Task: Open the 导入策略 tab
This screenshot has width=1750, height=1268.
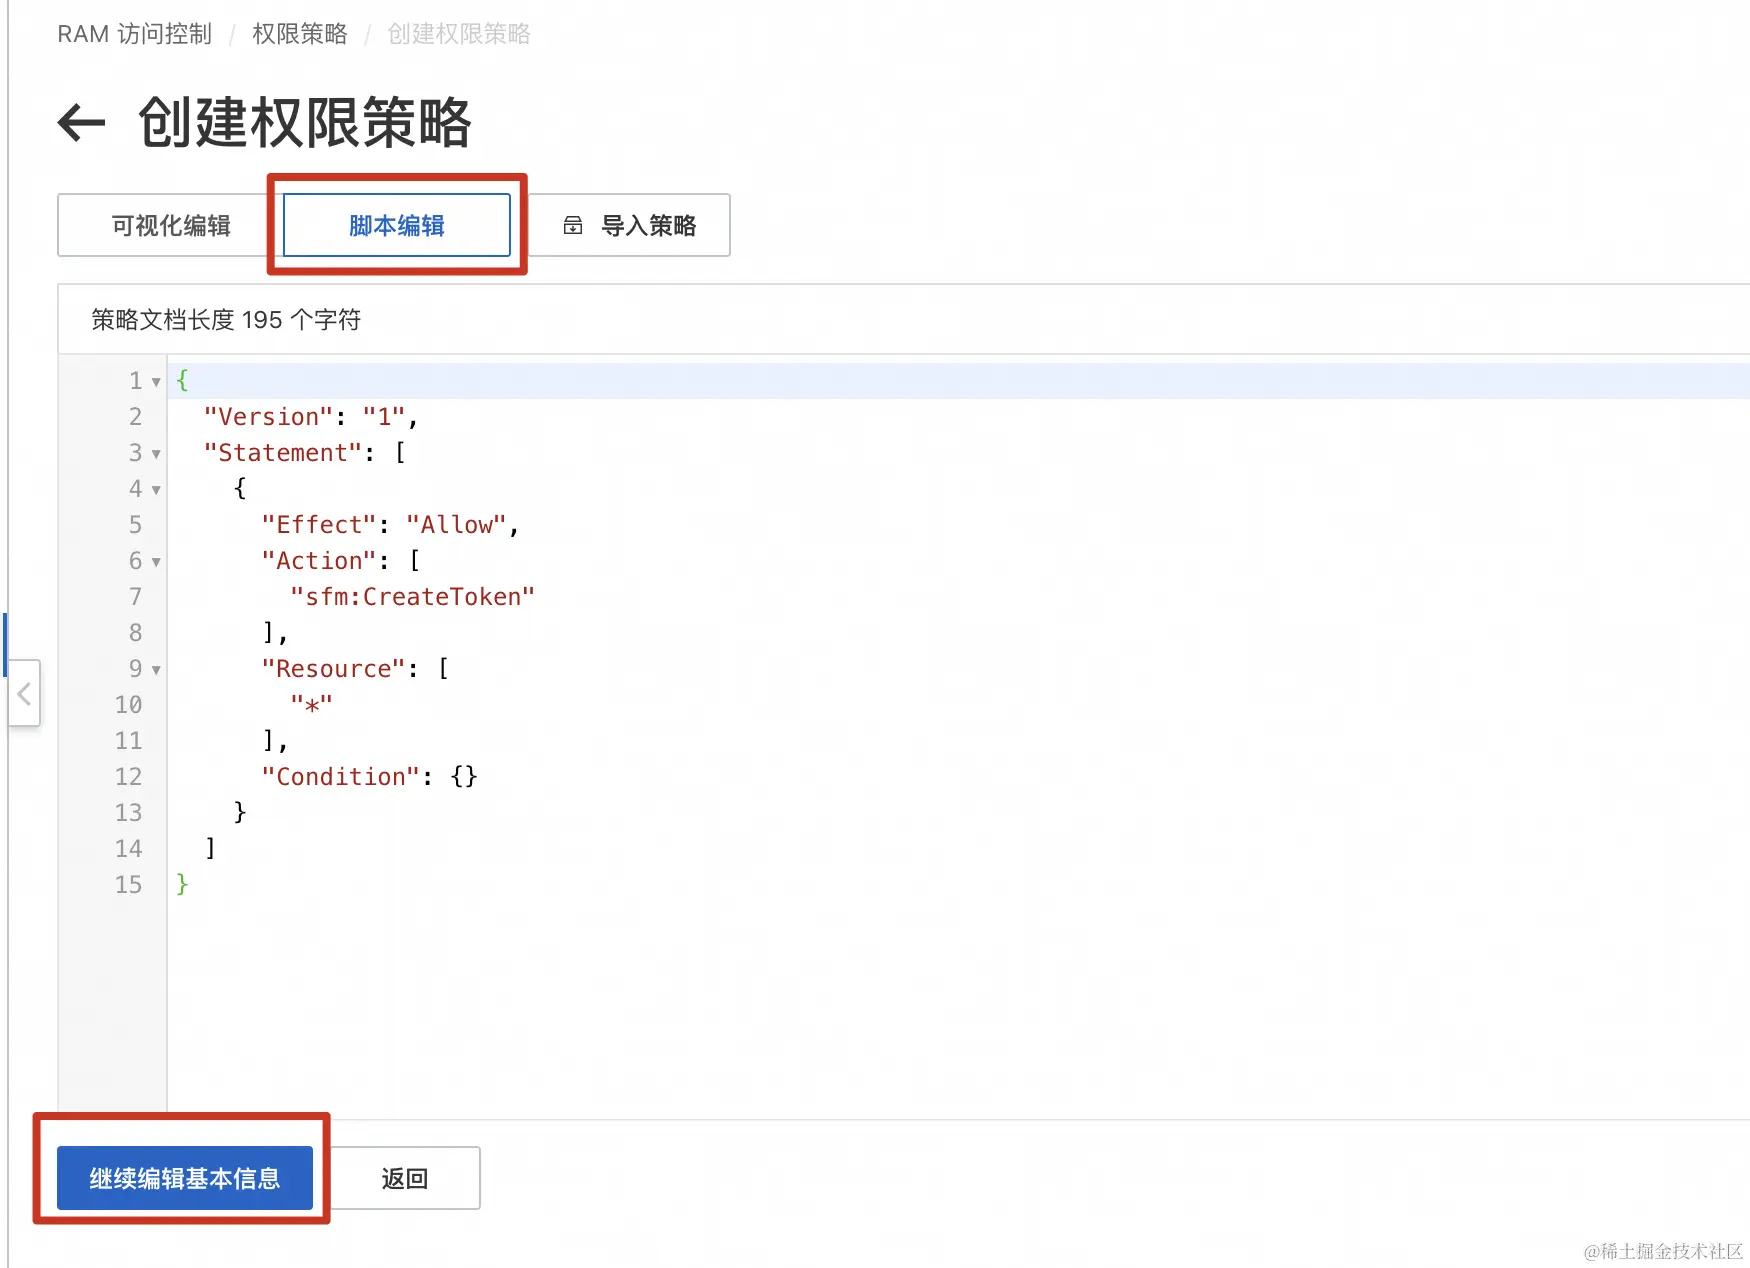Action: pyautogui.click(x=630, y=226)
